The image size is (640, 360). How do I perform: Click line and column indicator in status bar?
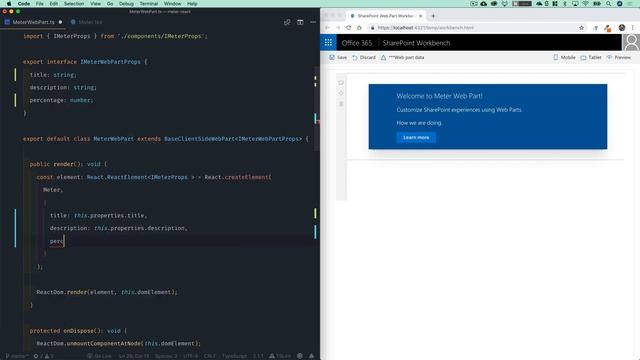(134, 356)
